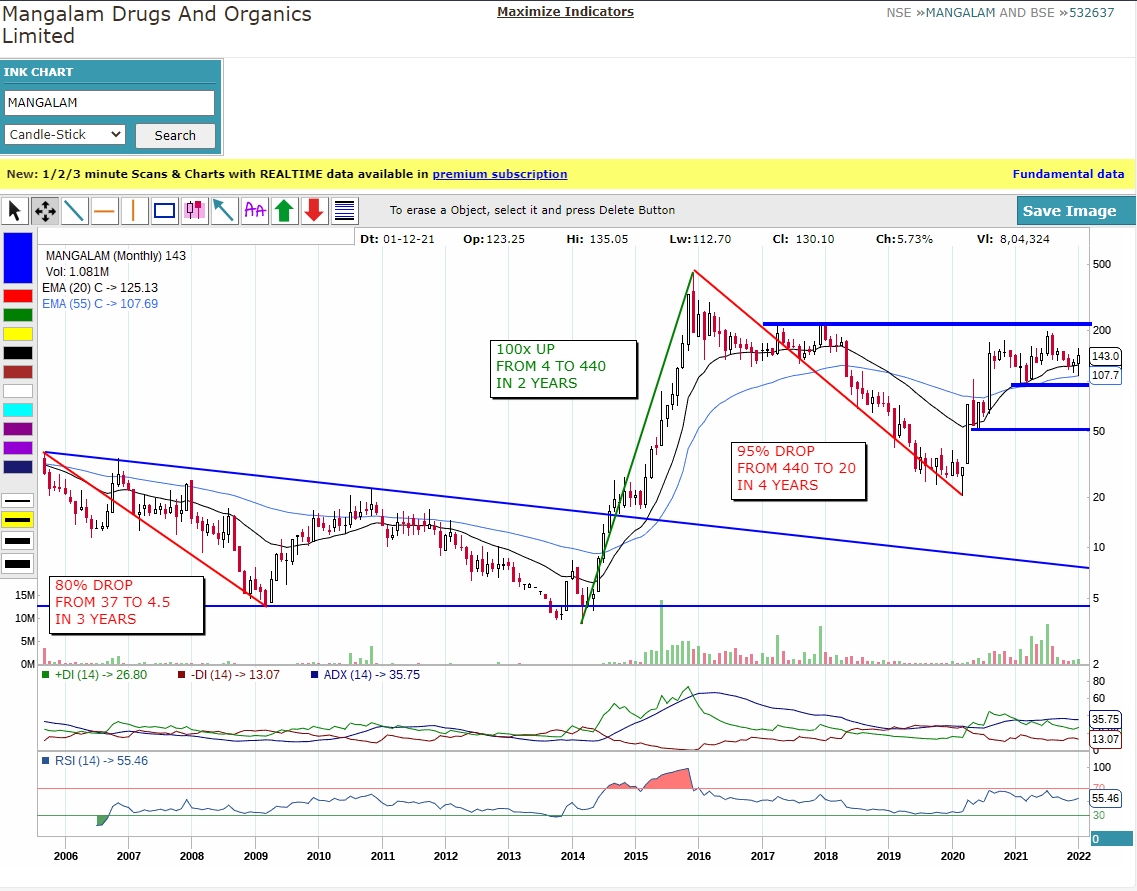Pick the red color swatch
1137x891 pixels.
pyautogui.click(x=18, y=296)
